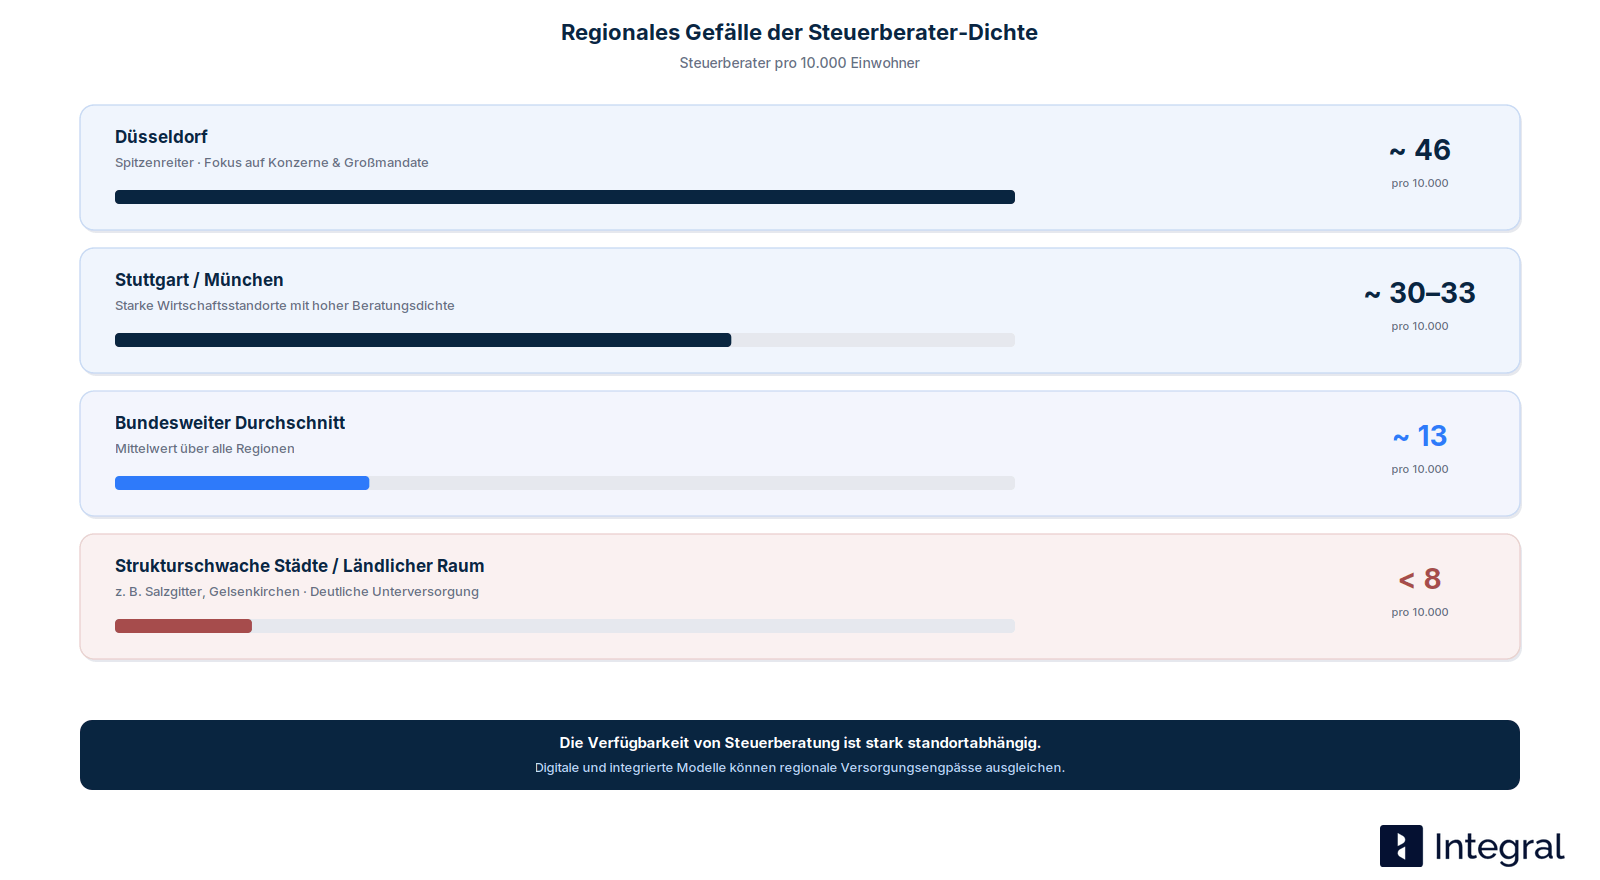This screenshot has width=1600, height=880.
Task: Click the dark banner about standortabhängig
Action: (800, 755)
